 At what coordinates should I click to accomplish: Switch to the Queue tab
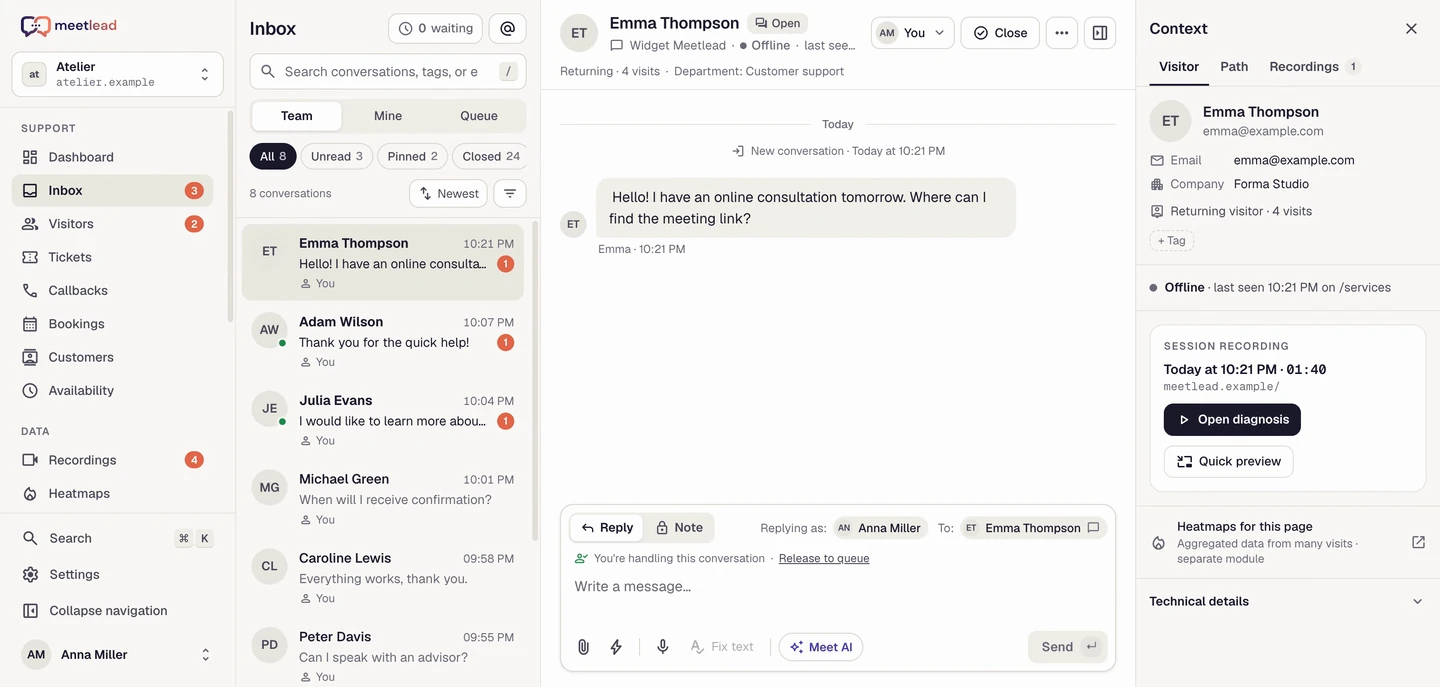[479, 116]
